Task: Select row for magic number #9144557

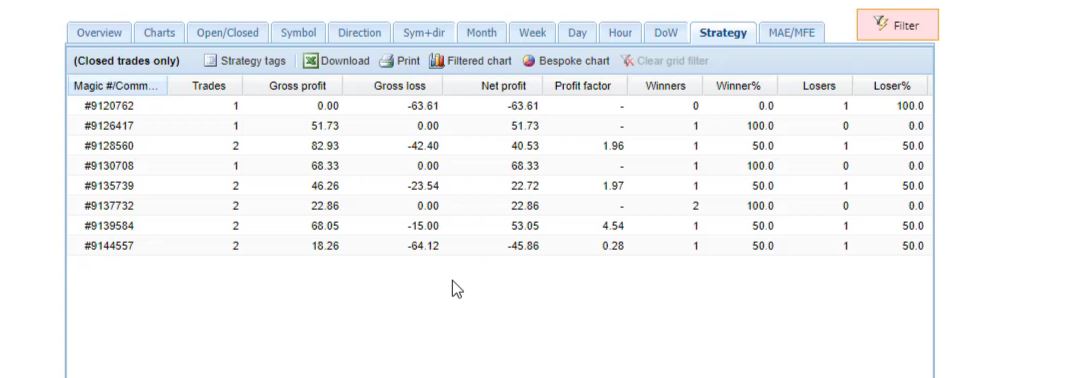Action: (499, 246)
